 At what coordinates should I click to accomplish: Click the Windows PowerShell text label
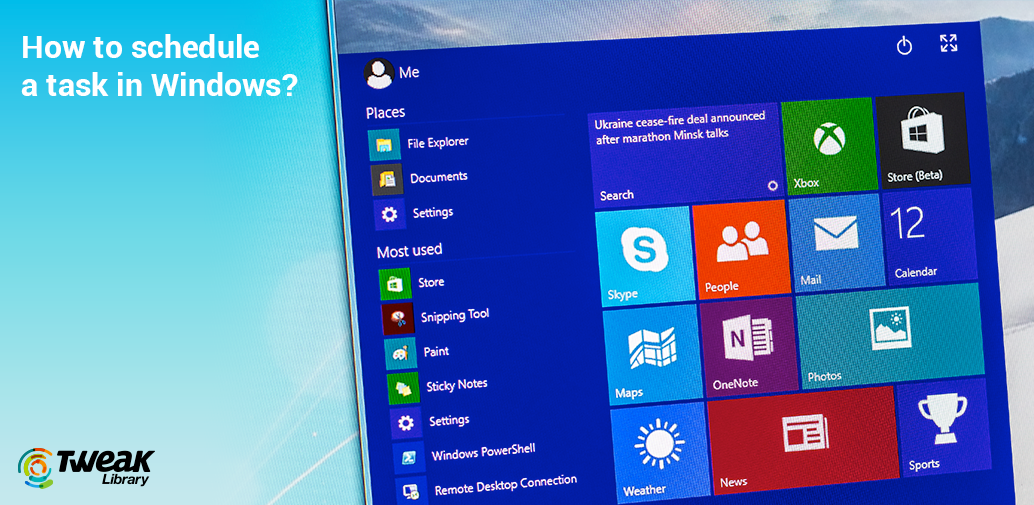point(483,453)
